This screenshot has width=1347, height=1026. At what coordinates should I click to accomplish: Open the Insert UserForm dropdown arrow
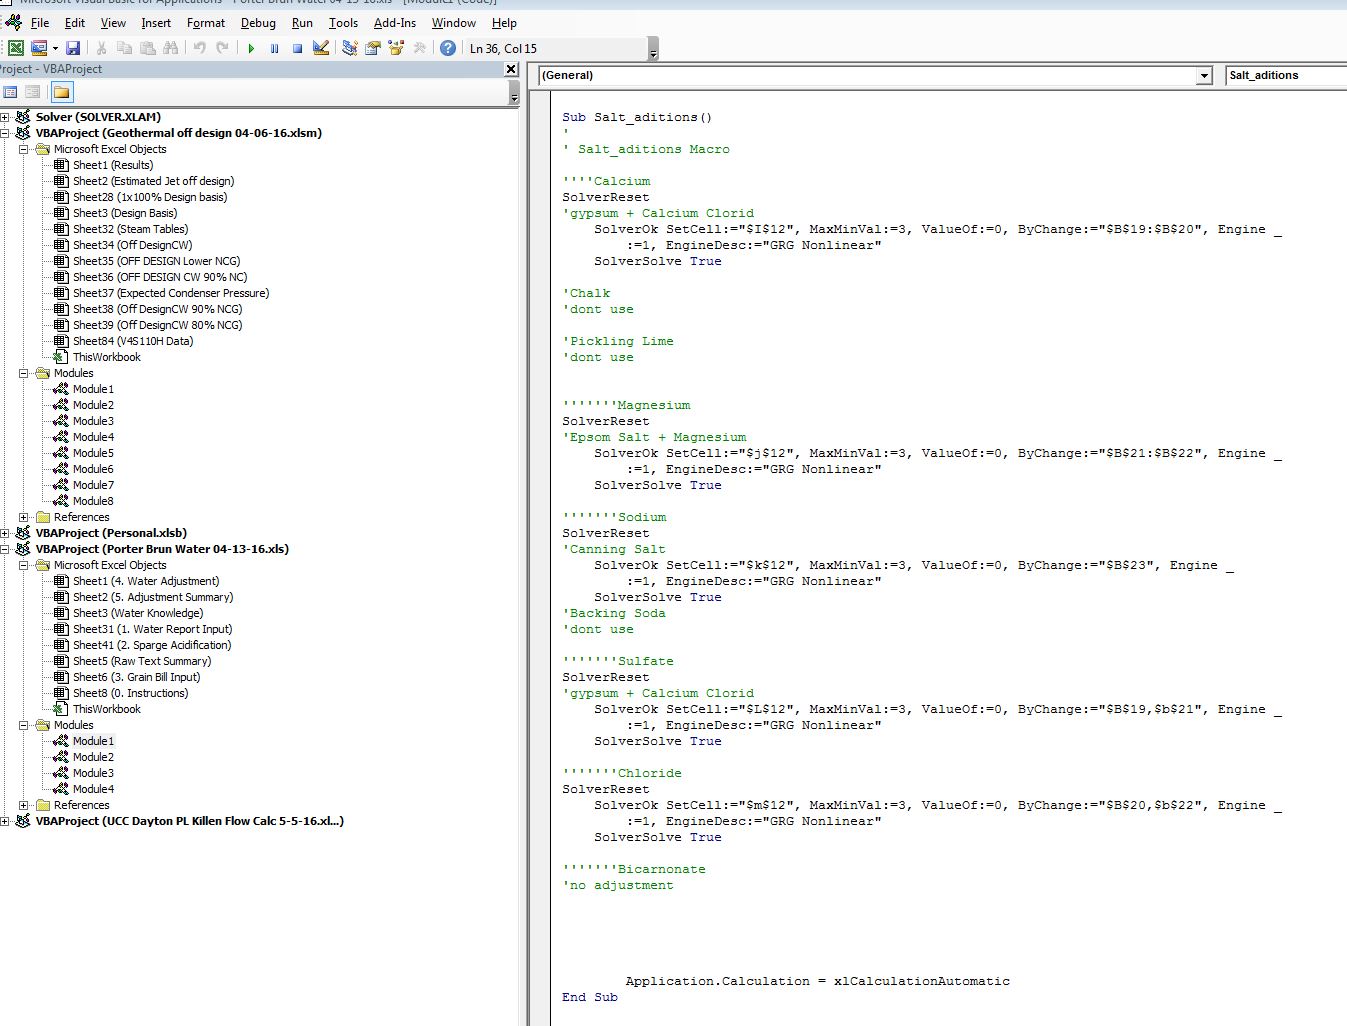[55, 48]
